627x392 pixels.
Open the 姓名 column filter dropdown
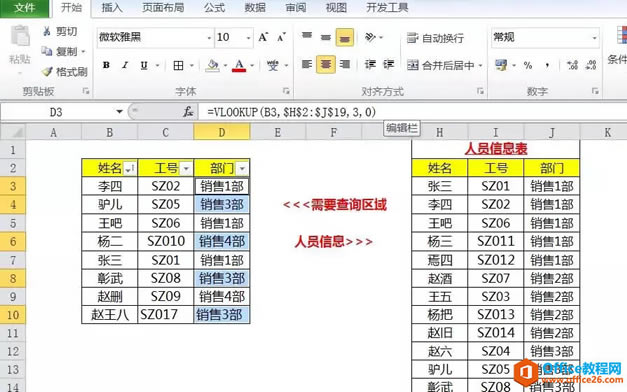(130, 169)
